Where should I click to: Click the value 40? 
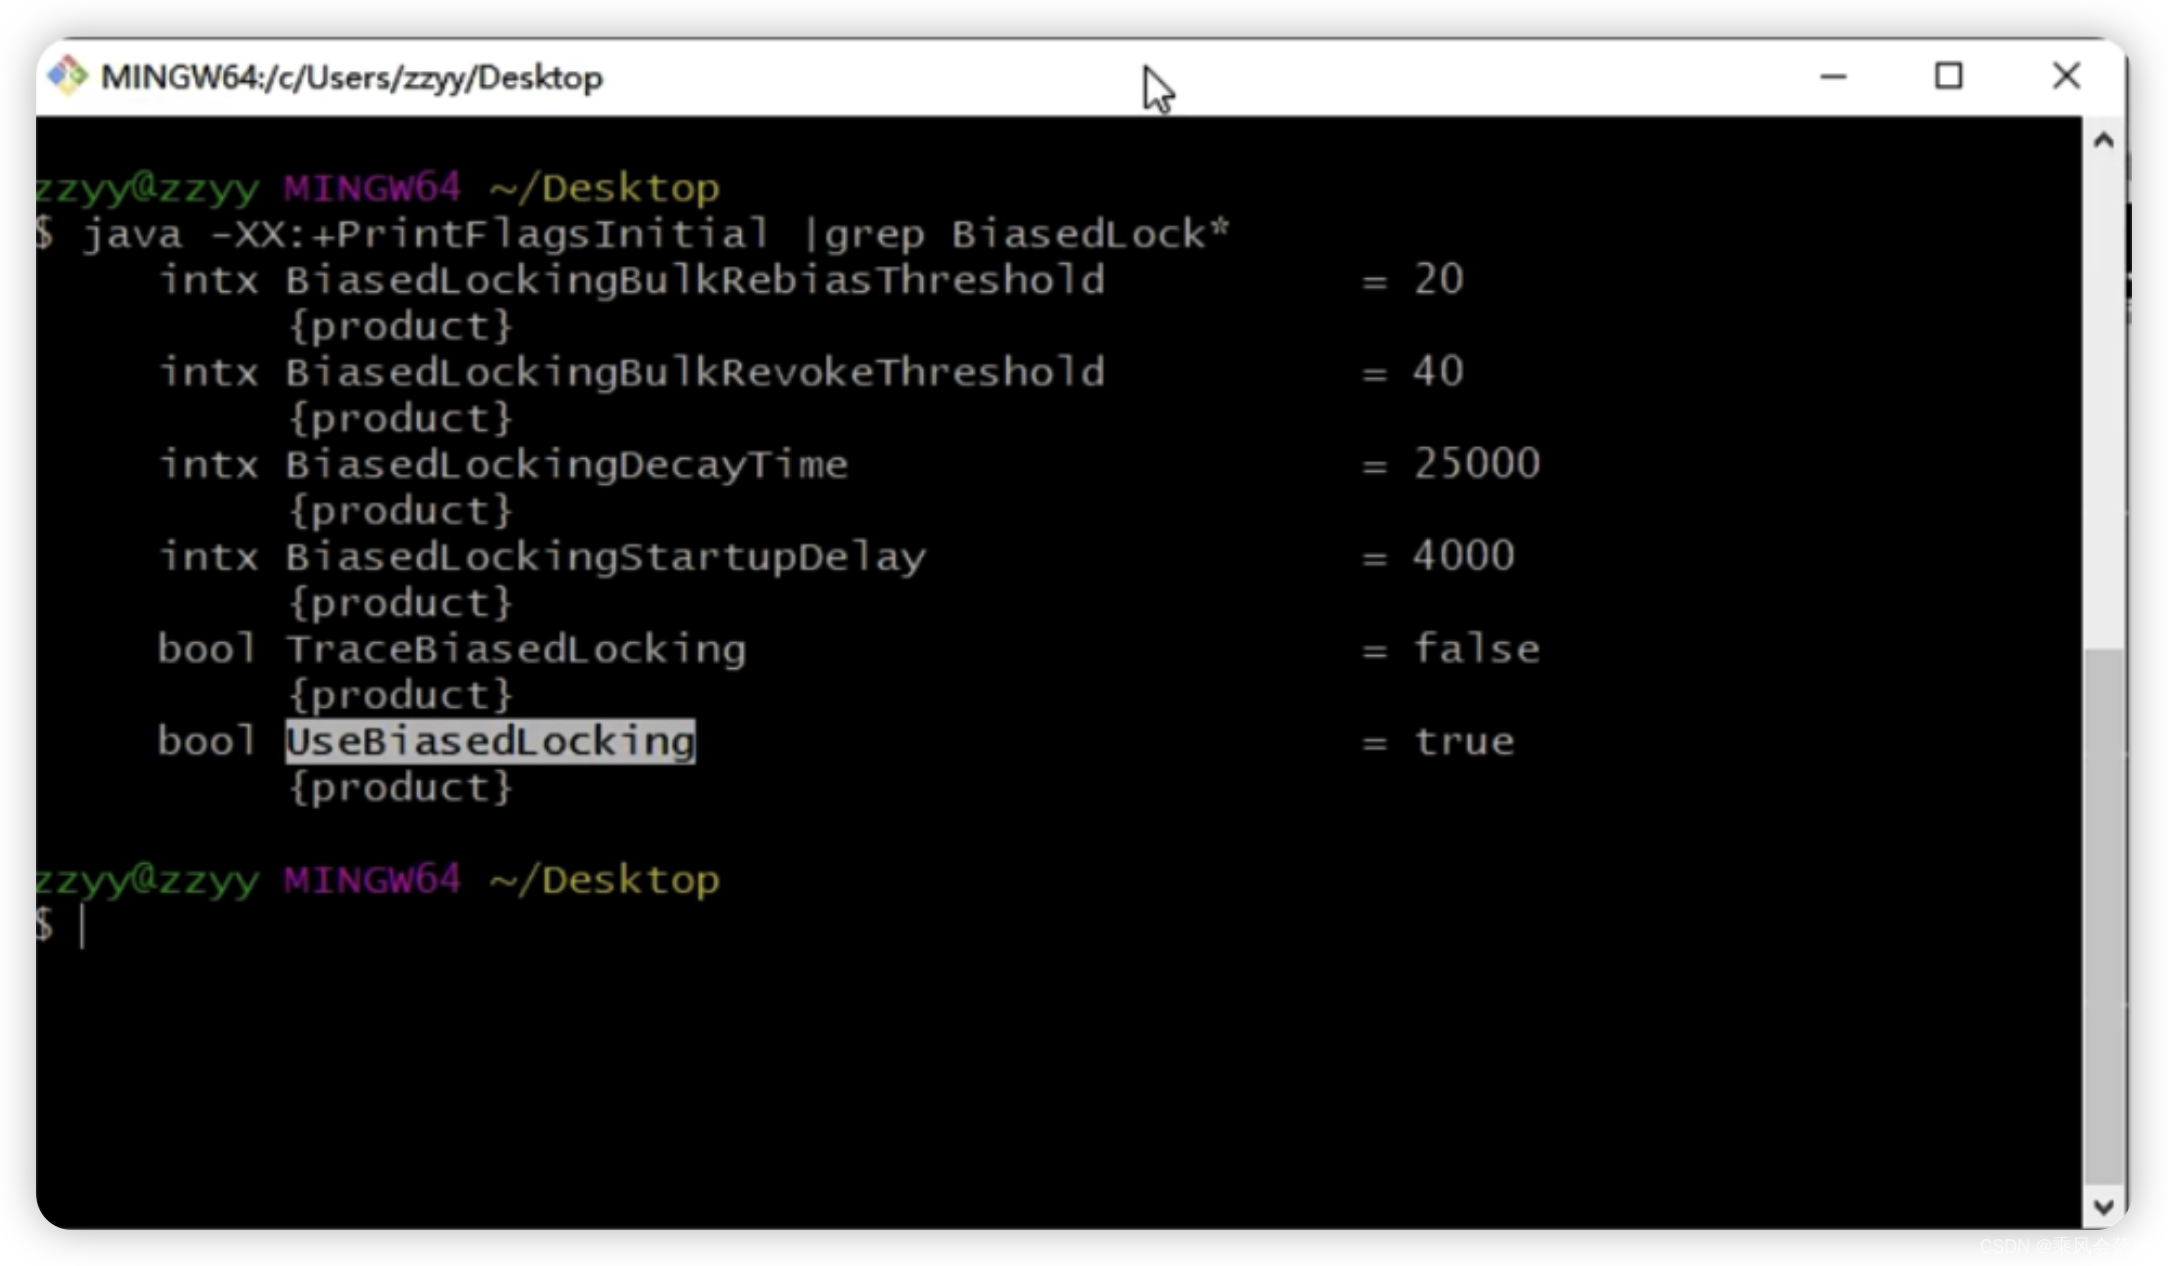click(1439, 371)
